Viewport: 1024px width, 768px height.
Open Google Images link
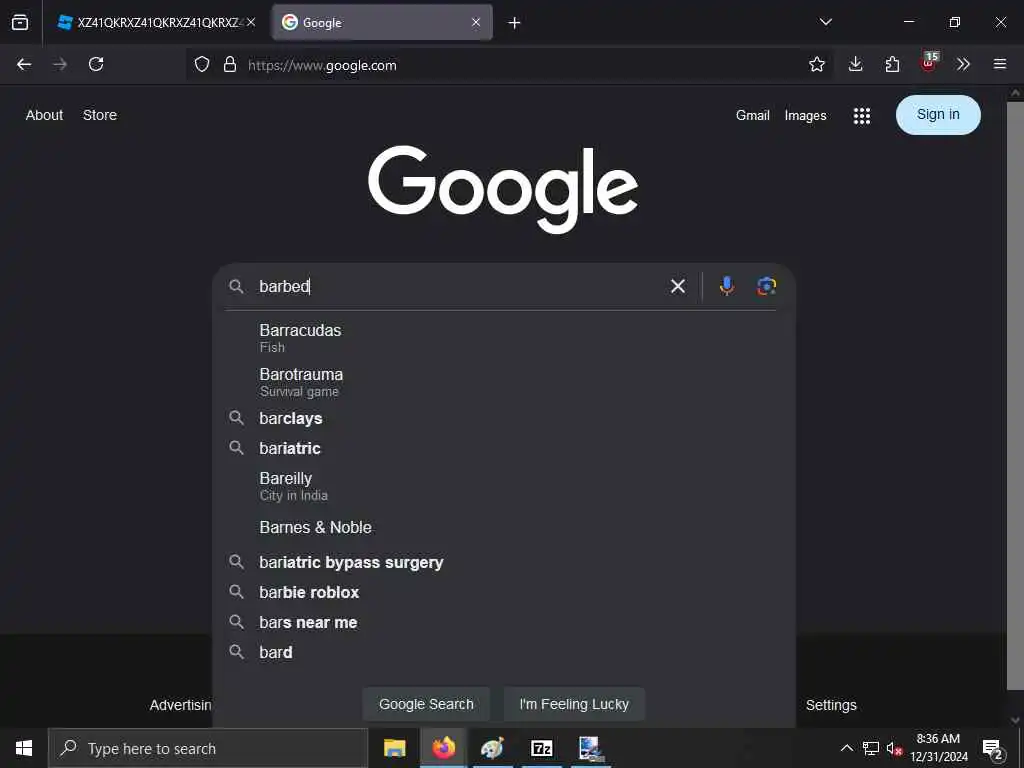click(805, 116)
